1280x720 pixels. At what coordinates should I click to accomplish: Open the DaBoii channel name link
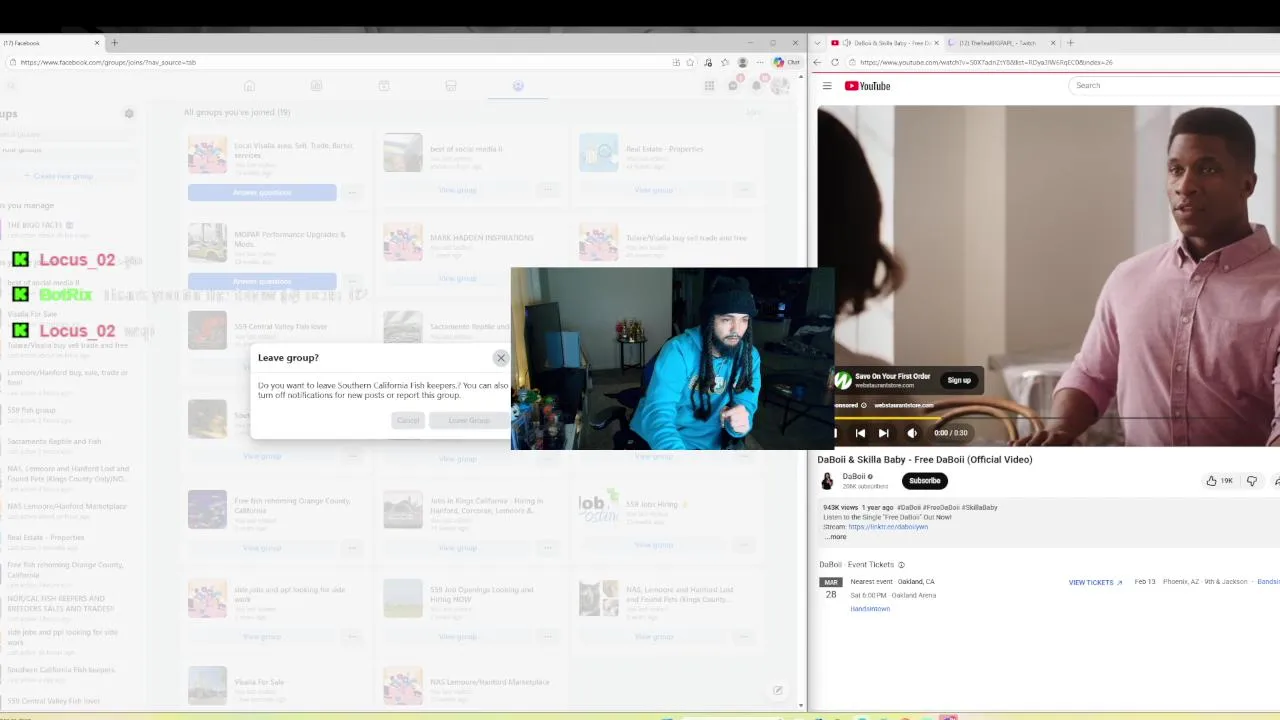[x=854, y=476]
